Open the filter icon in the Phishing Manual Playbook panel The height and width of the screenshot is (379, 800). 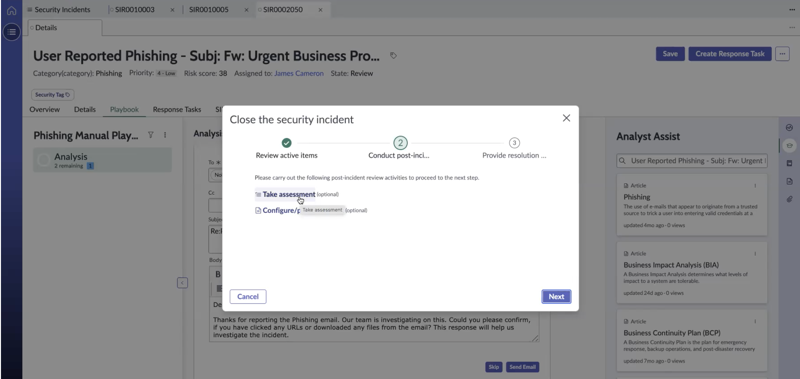(151, 135)
